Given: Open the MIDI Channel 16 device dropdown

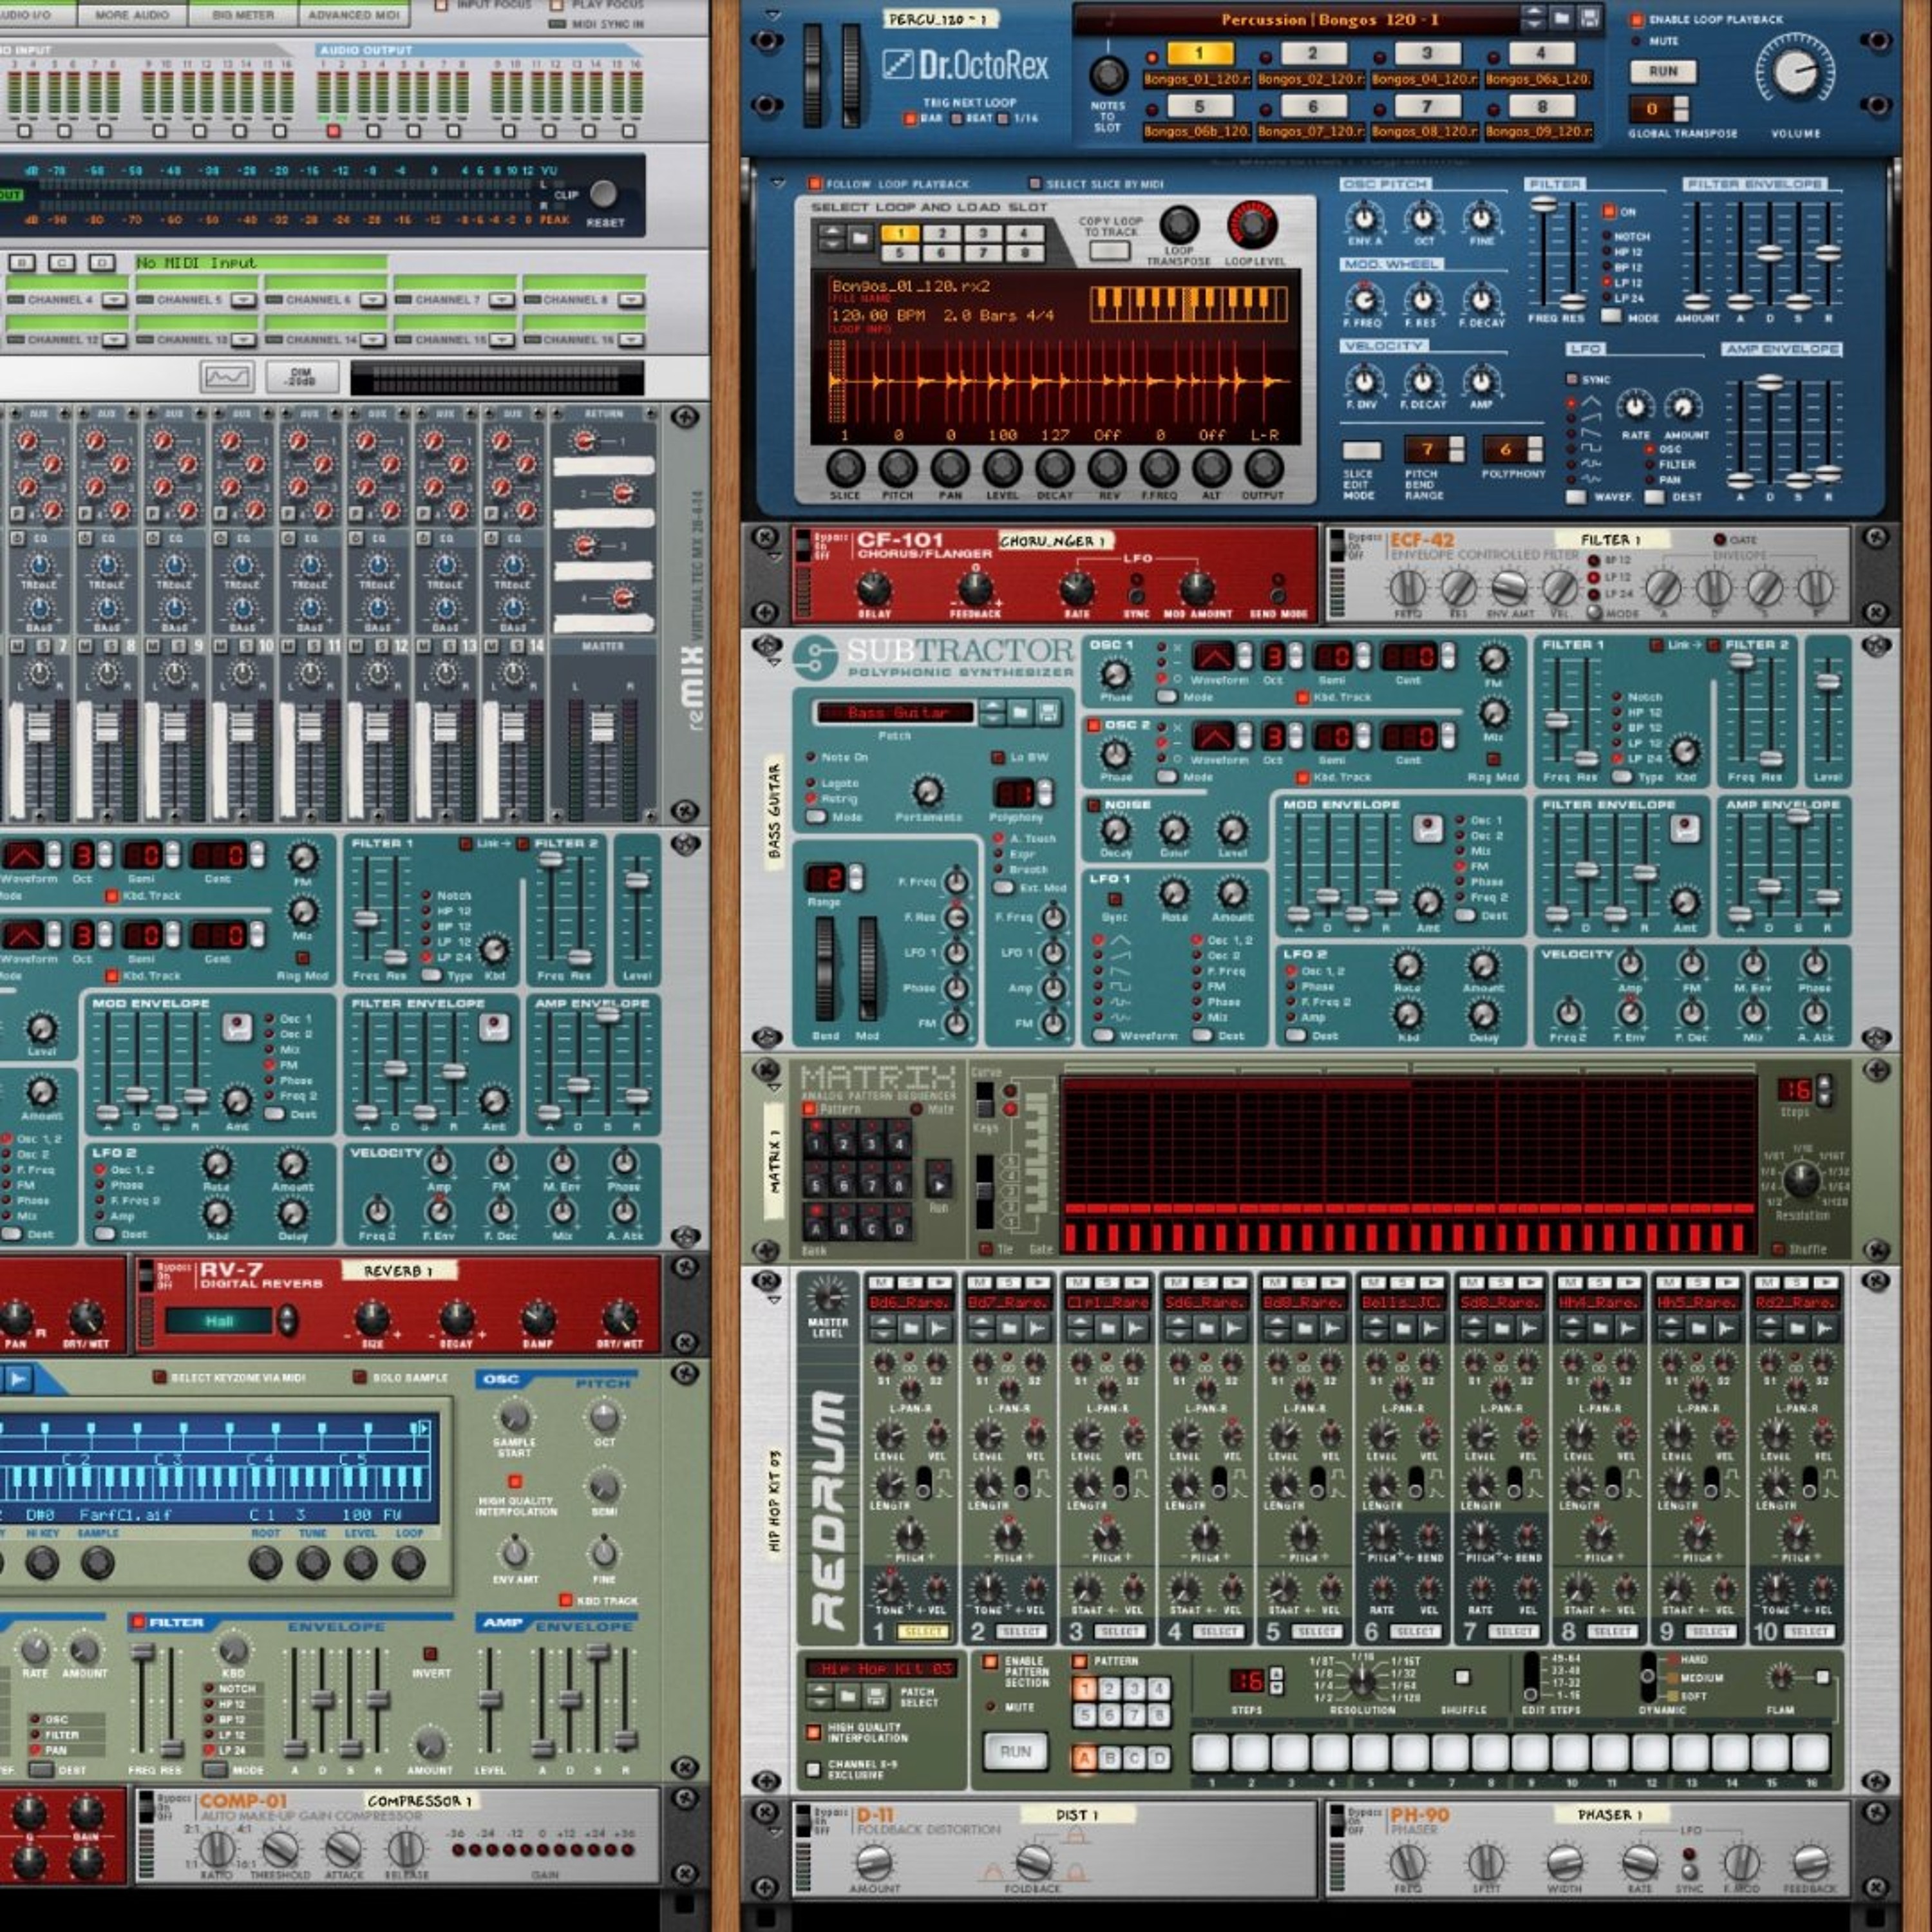Looking at the screenshot, I should pyautogui.click(x=630, y=340).
